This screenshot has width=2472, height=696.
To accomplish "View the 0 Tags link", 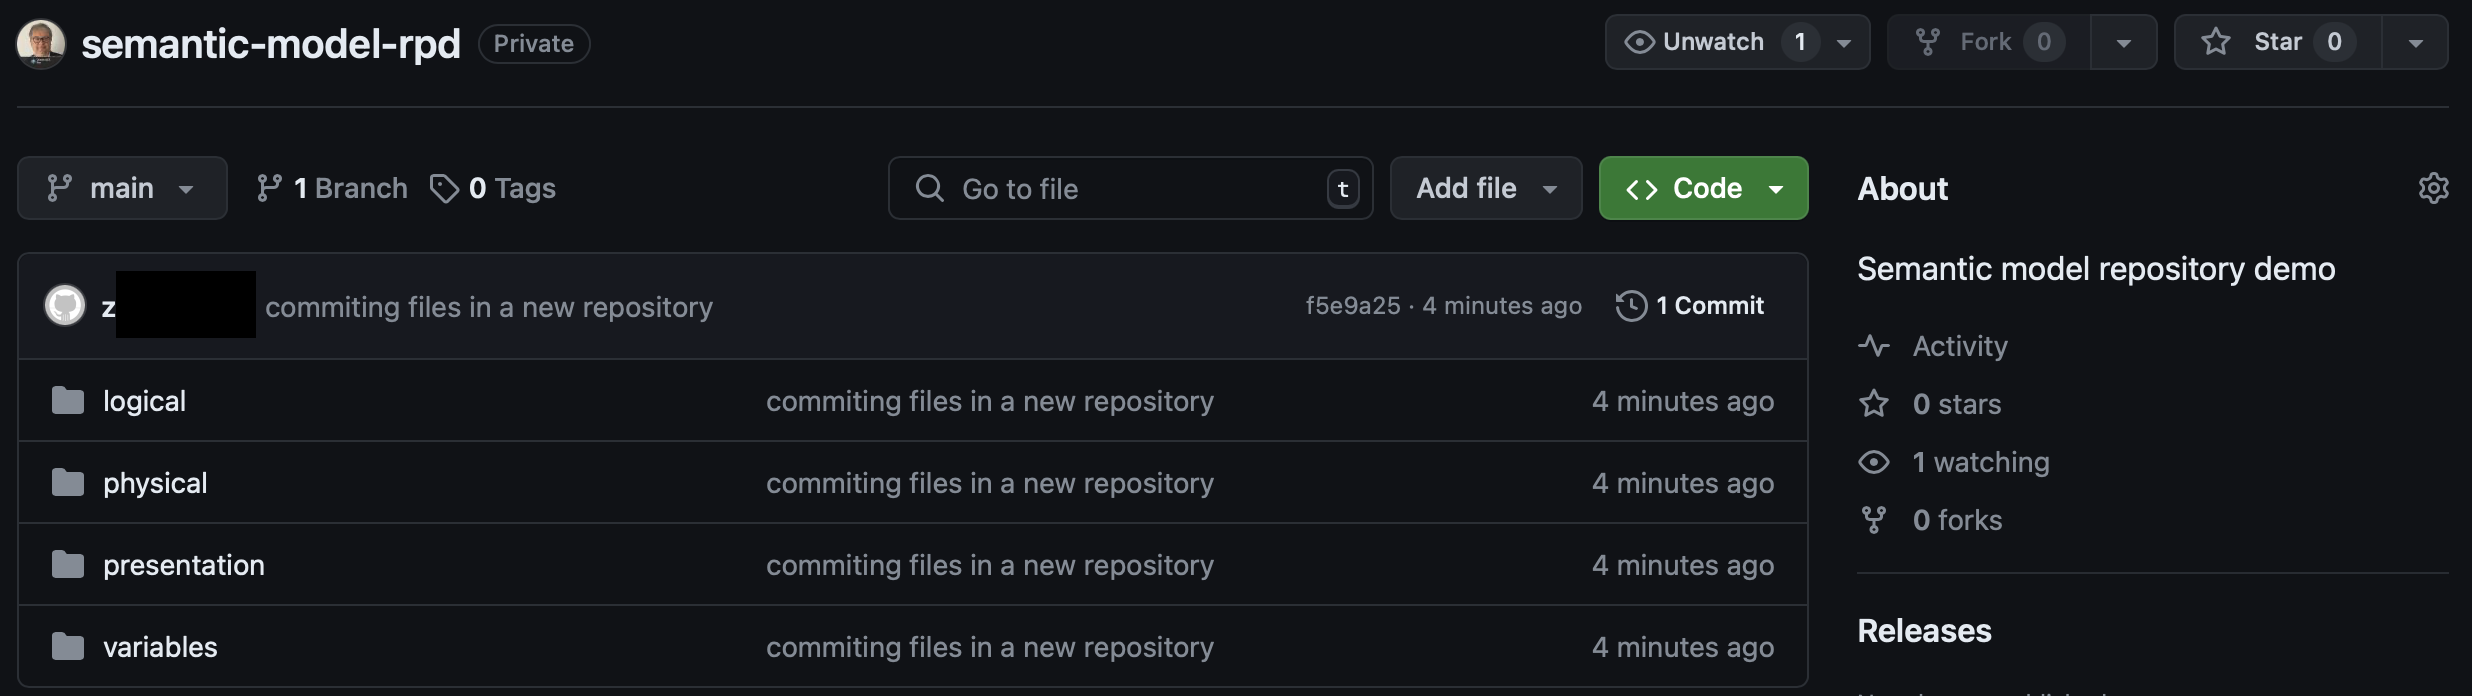I will click(x=493, y=188).
